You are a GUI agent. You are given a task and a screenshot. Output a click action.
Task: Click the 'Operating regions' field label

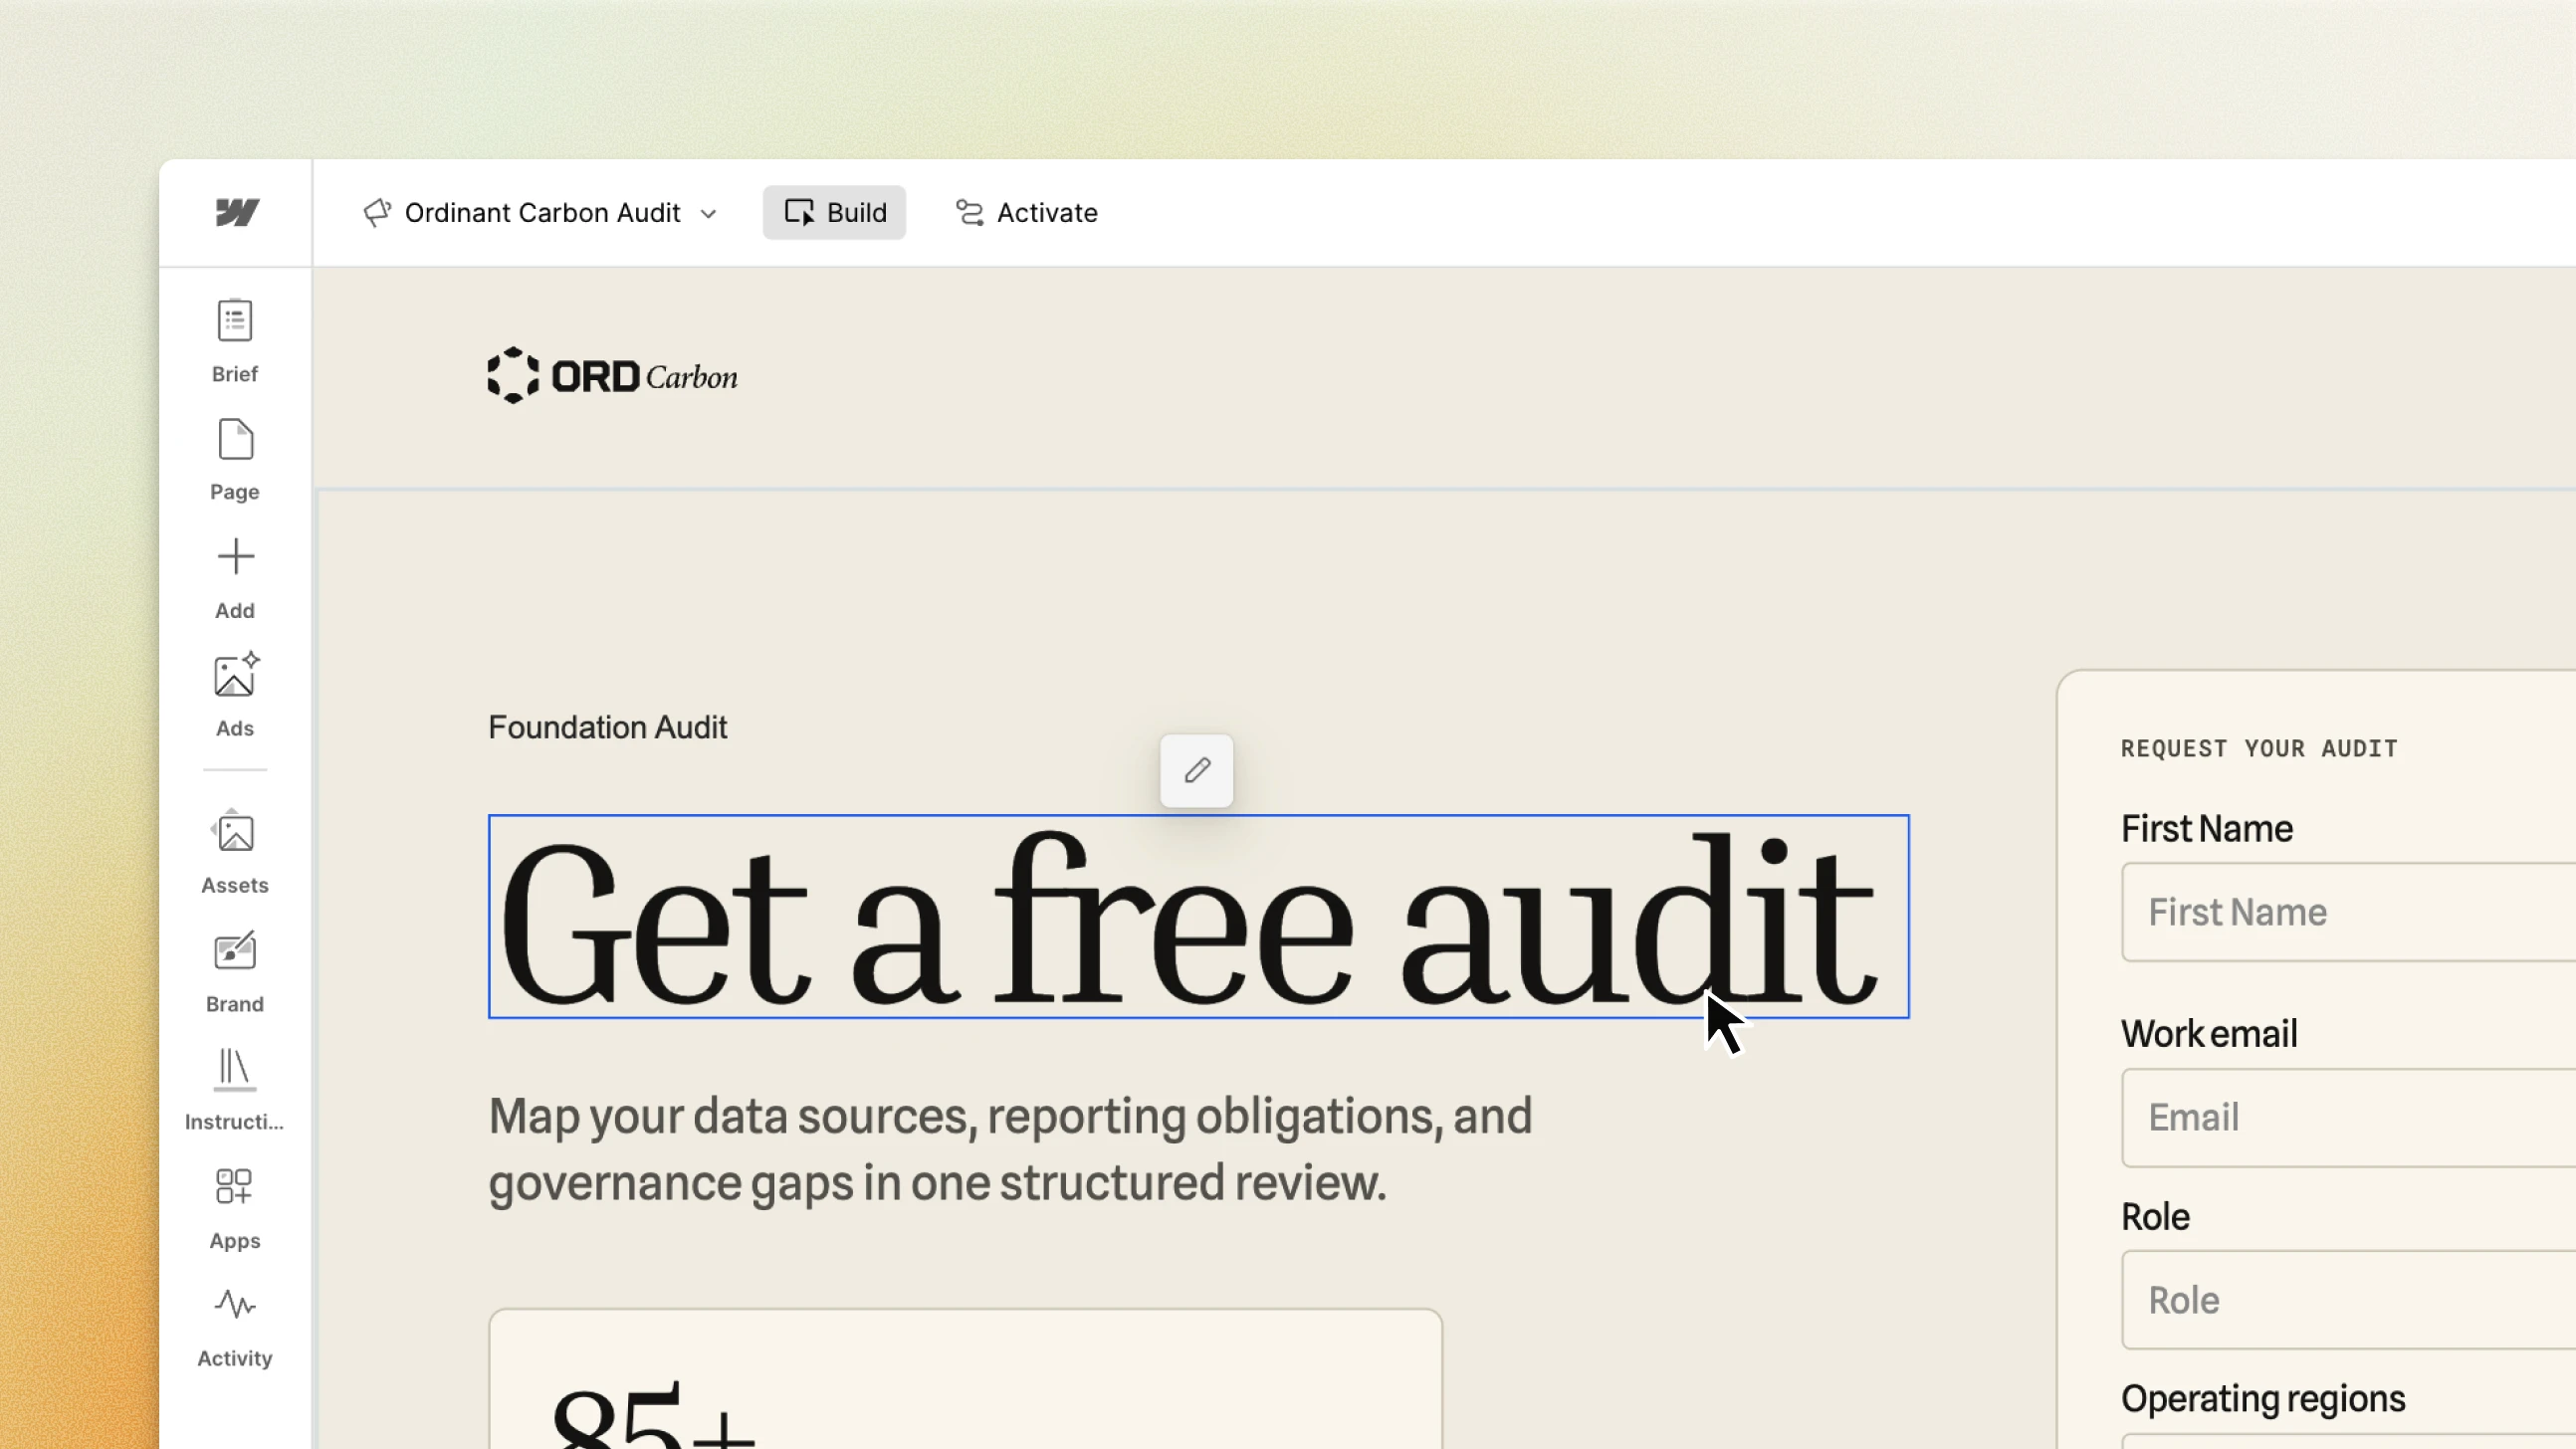pyautogui.click(x=2263, y=1398)
